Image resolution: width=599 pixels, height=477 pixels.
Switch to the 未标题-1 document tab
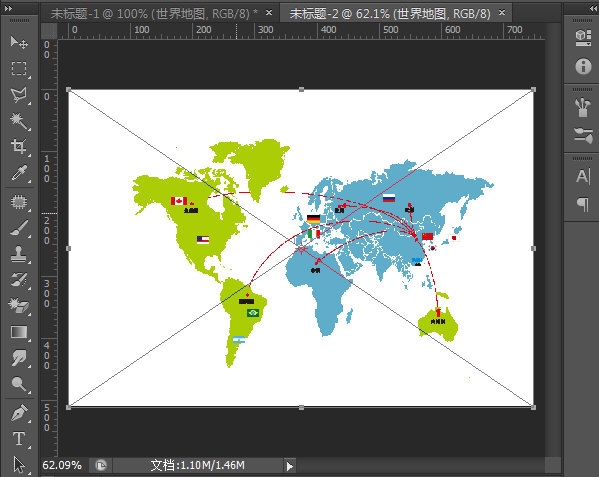154,14
